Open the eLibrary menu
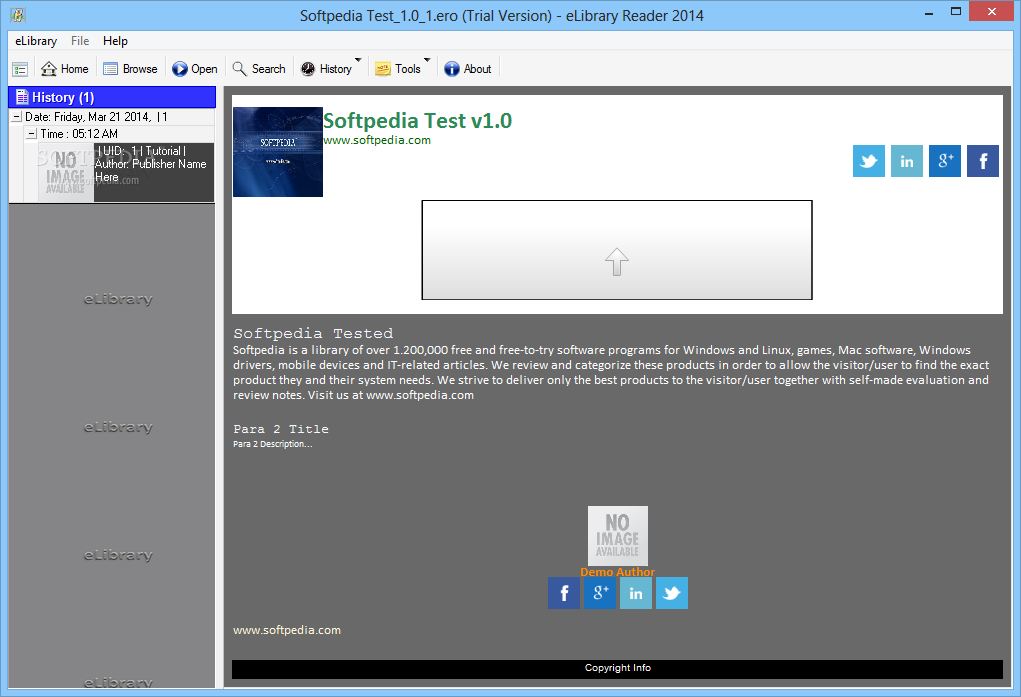Image resolution: width=1021 pixels, height=697 pixels. click(x=36, y=41)
